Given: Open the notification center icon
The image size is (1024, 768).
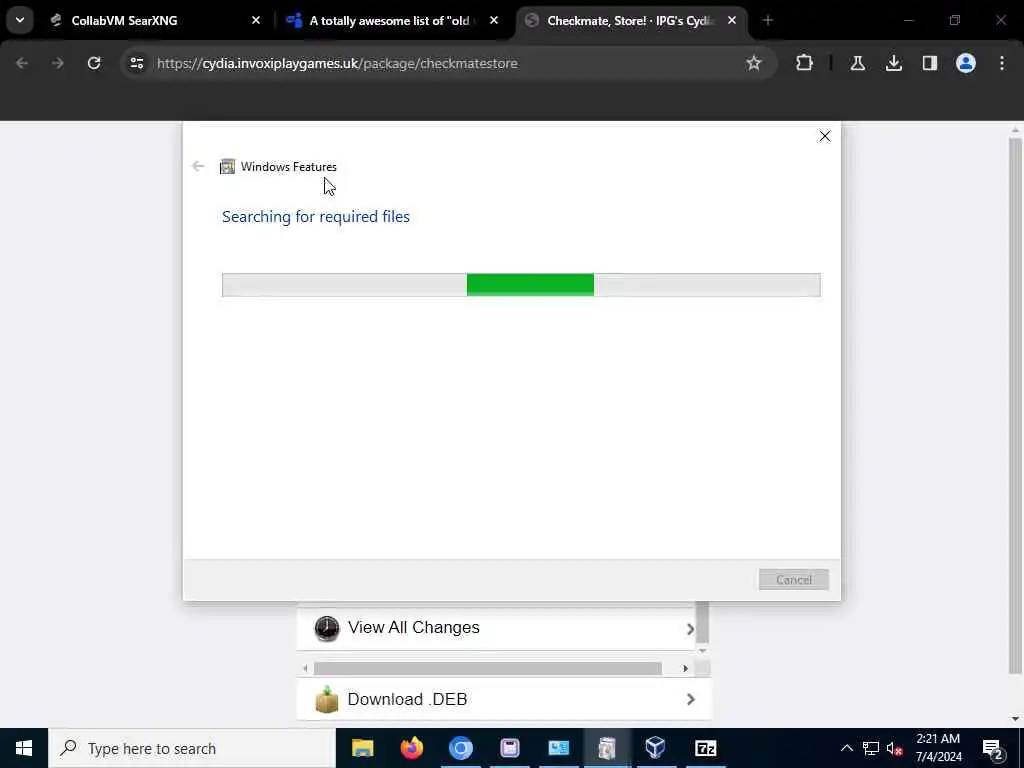Looking at the screenshot, I should click(993, 748).
